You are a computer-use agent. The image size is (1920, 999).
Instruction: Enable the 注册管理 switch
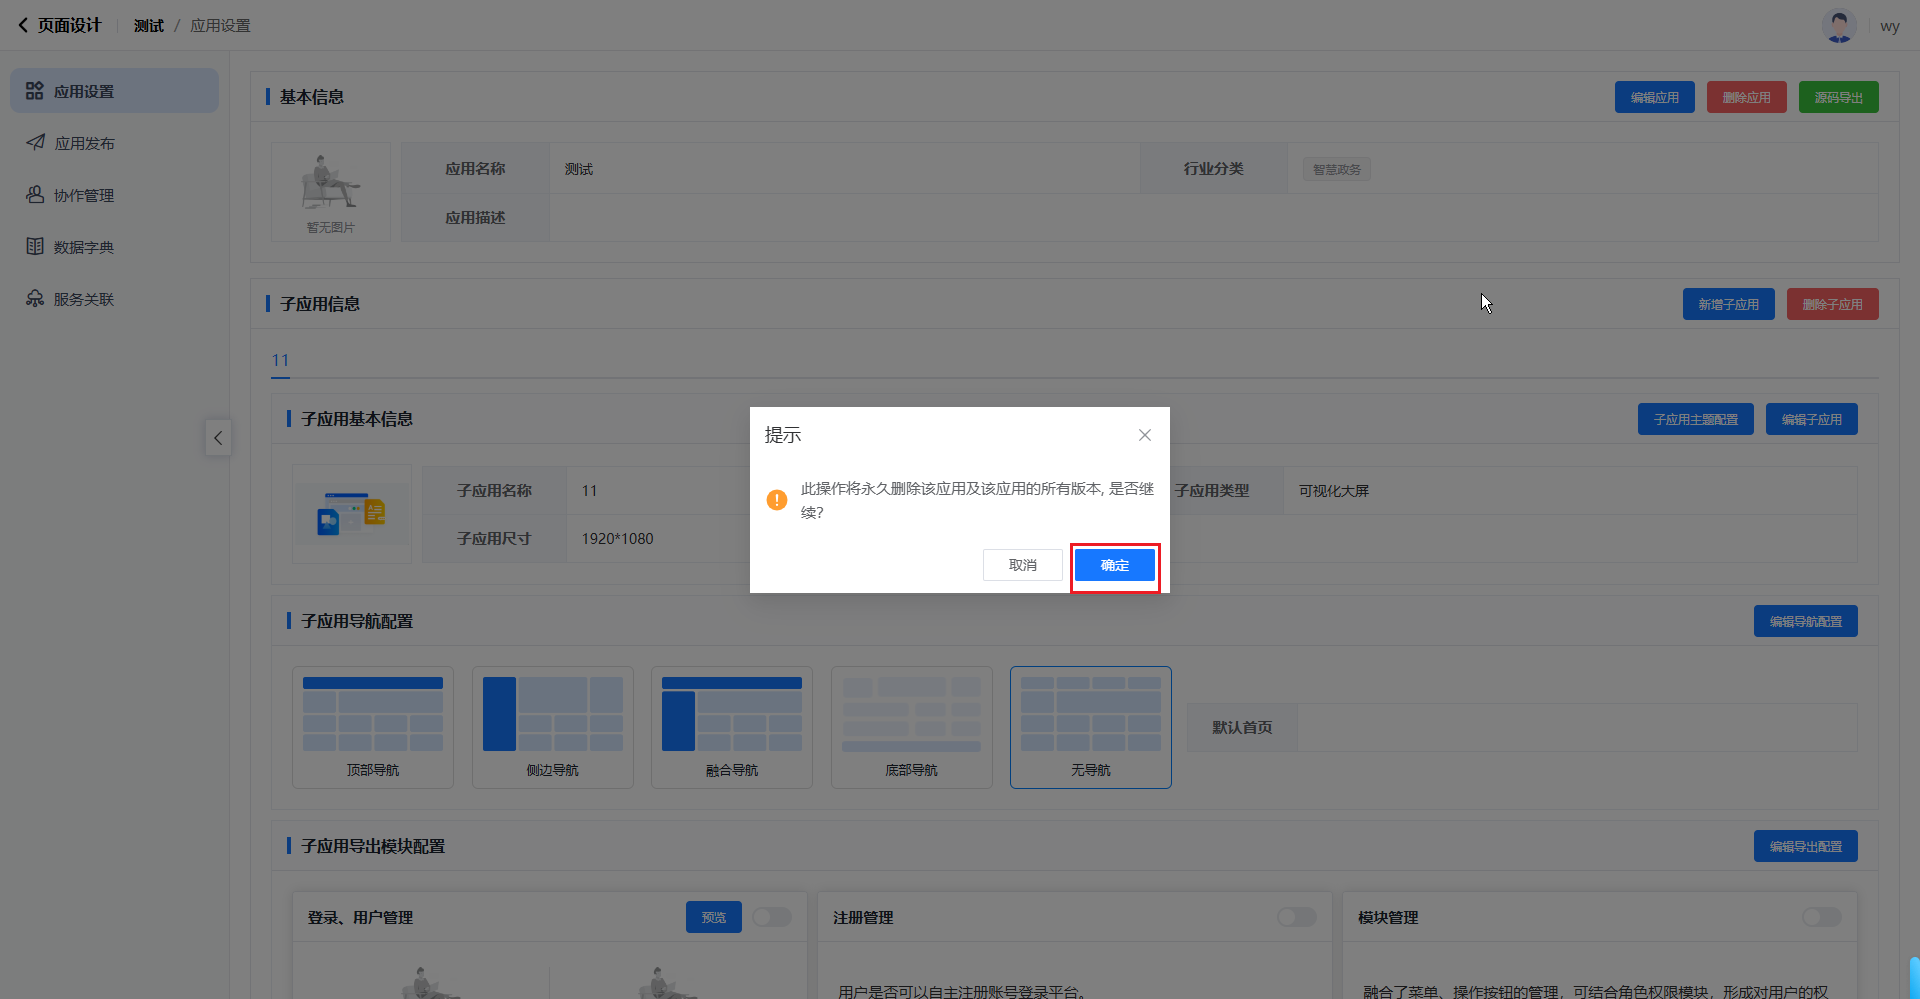pos(1297,917)
